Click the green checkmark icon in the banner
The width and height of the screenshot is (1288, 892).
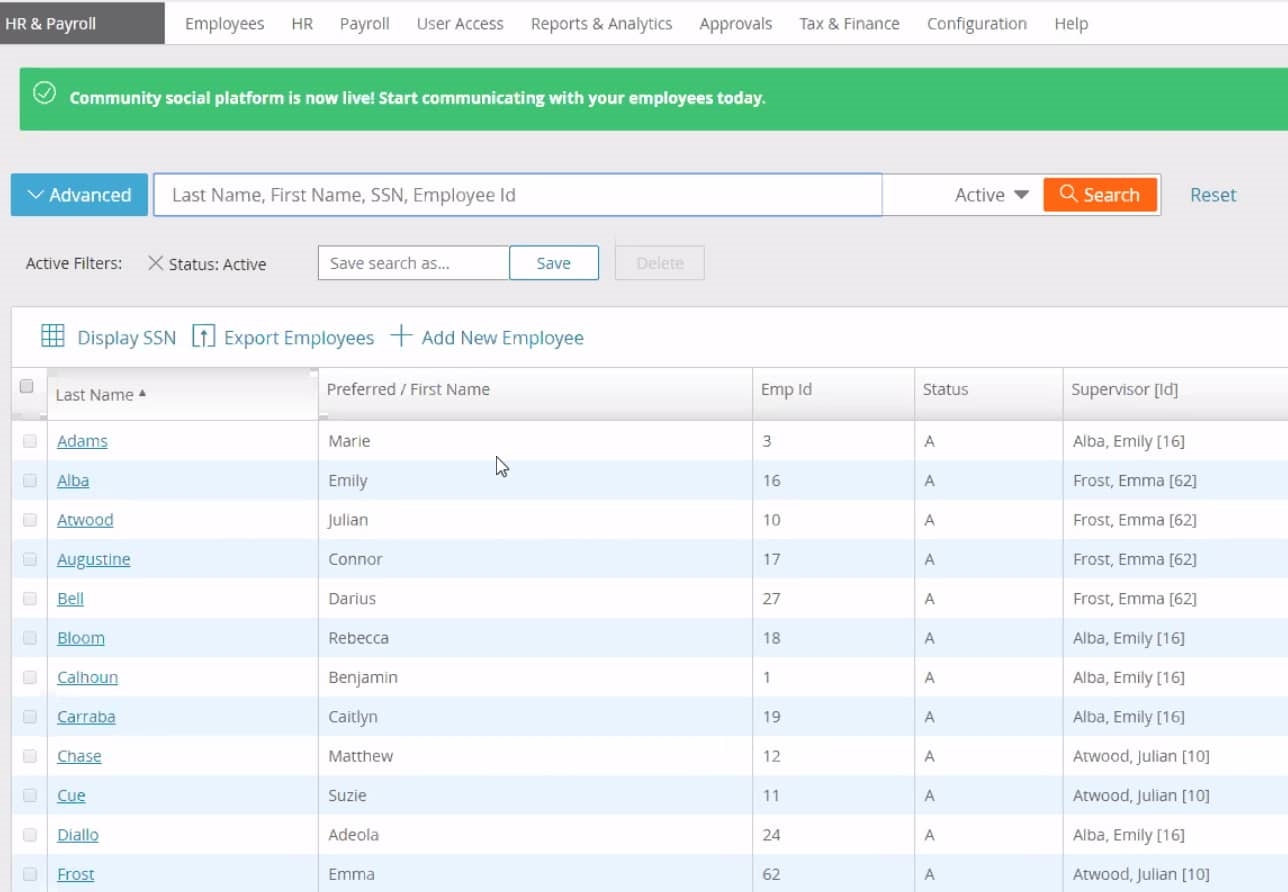(x=44, y=94)
